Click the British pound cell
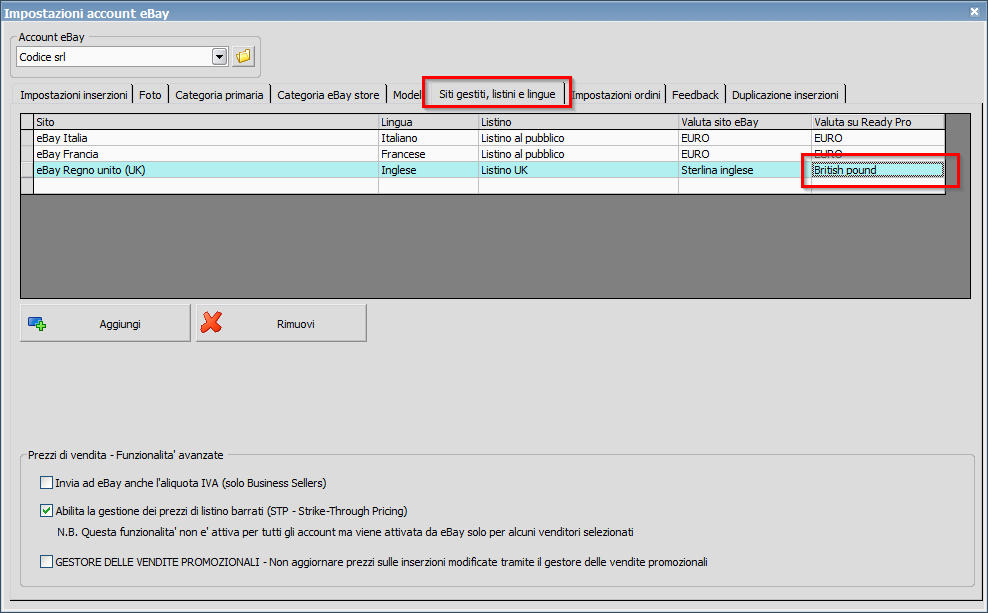 click(x=878, y=170)
